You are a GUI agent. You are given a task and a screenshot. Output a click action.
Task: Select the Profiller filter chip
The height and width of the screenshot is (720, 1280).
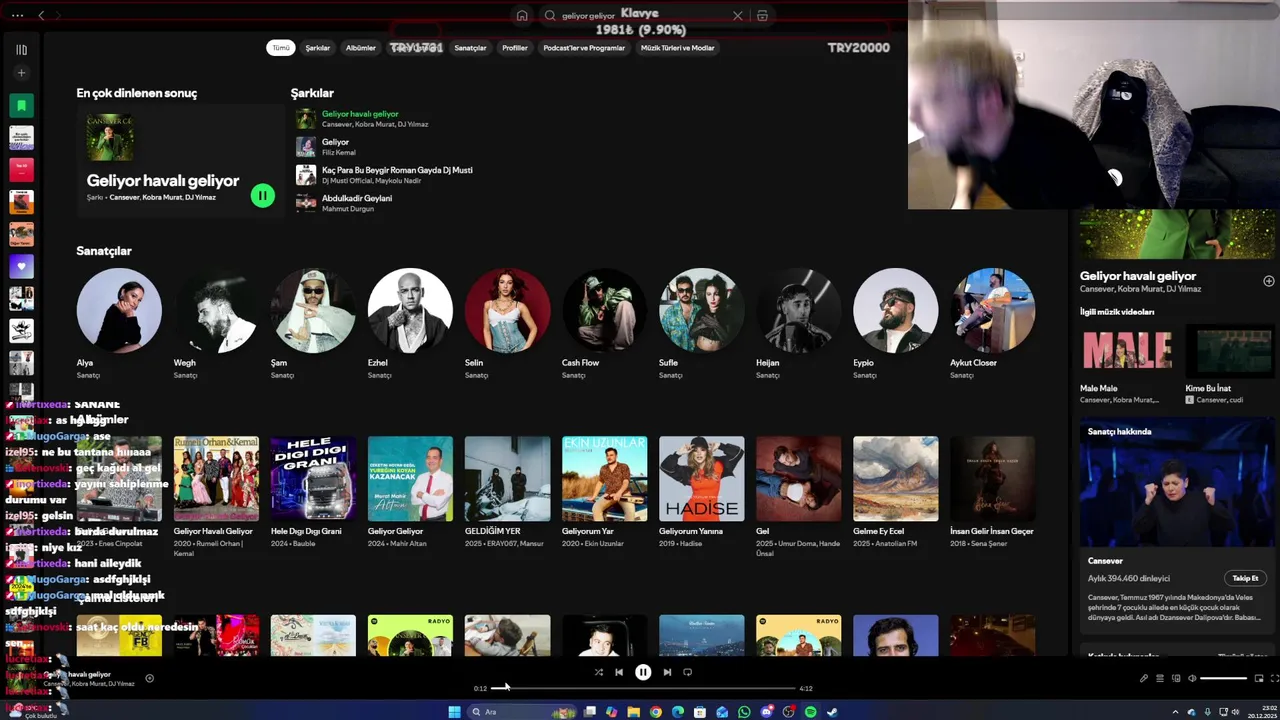[515, 48]
